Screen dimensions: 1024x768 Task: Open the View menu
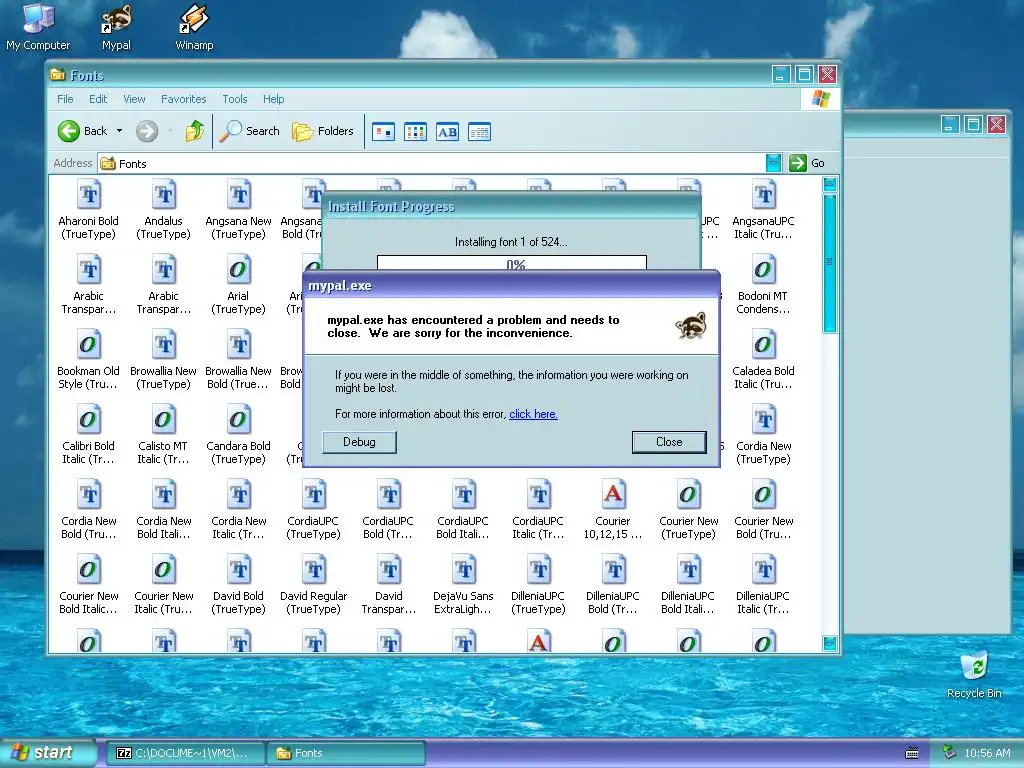click(134, 99)
